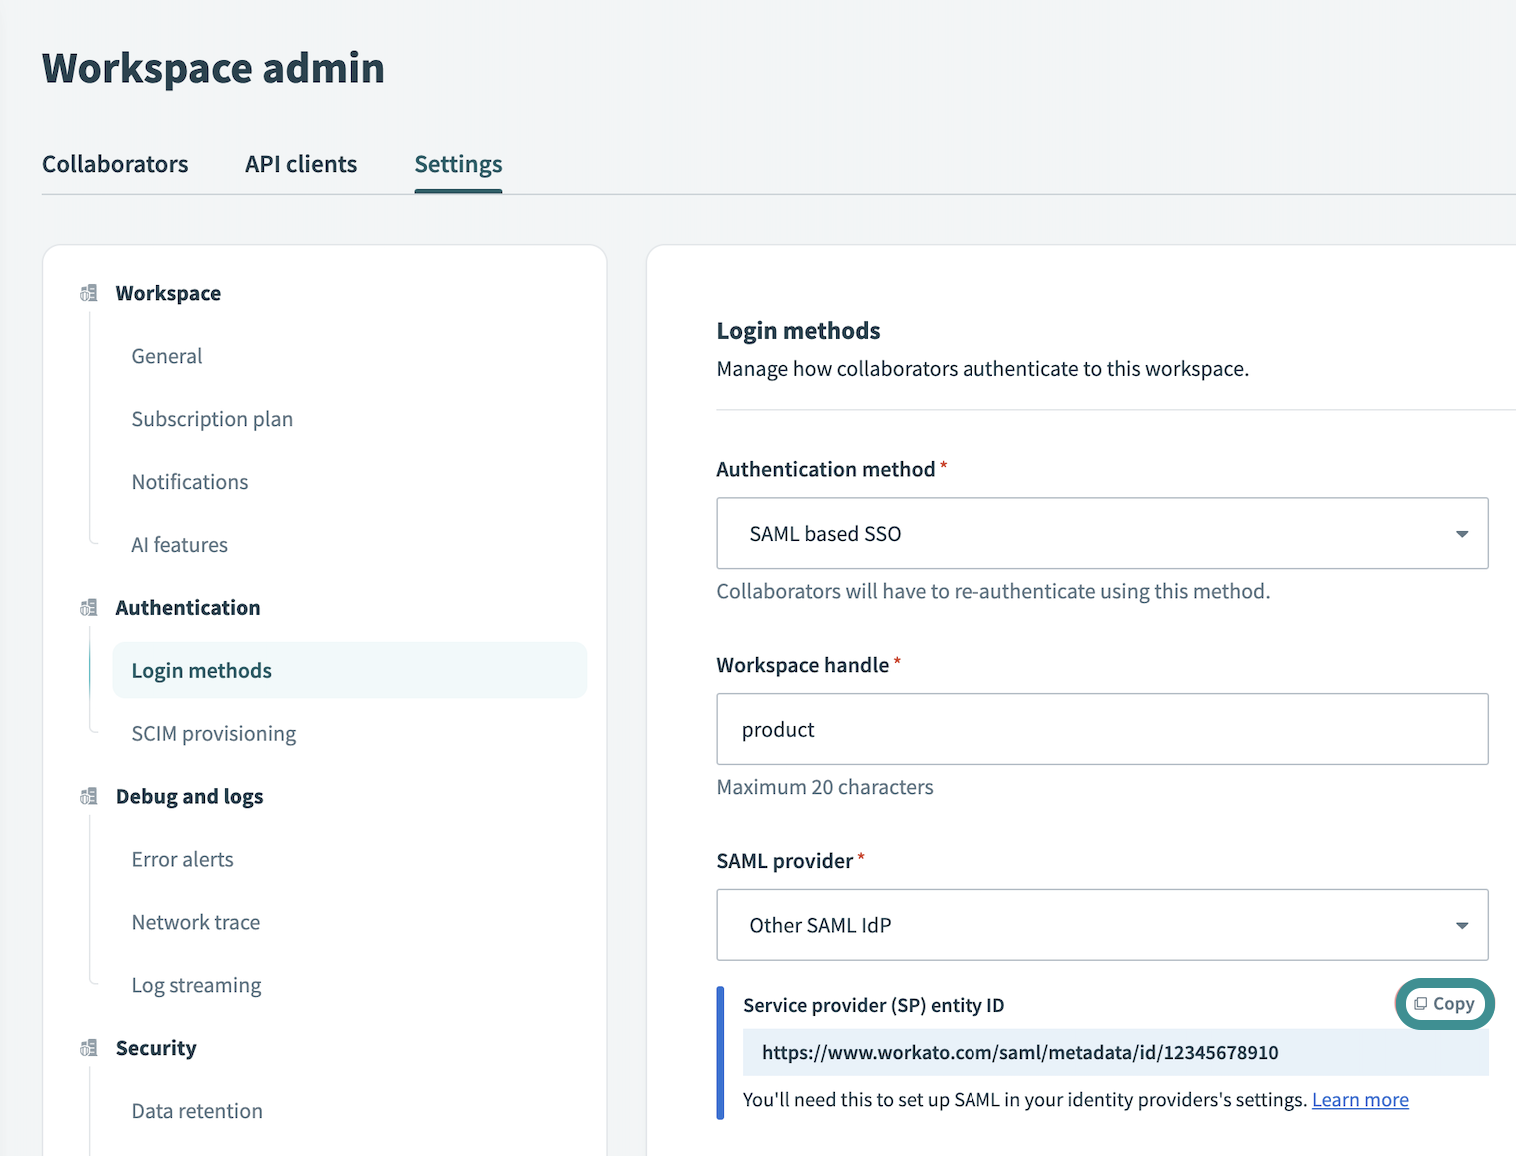Switch to the Collaborators tab
The height and width of the screenshot is (1156, 1516).
[x=115, y=164]
